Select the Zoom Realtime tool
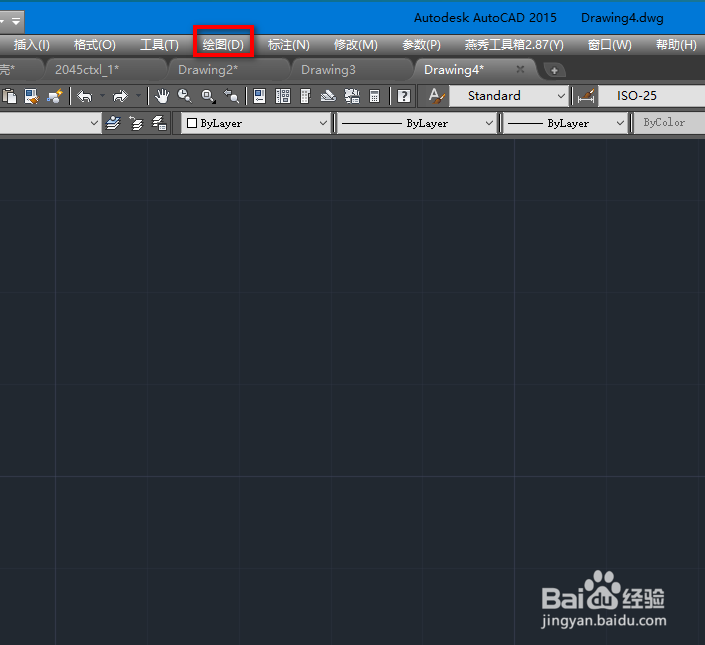The width and height of the screenshot is (705, 645). 184,96
